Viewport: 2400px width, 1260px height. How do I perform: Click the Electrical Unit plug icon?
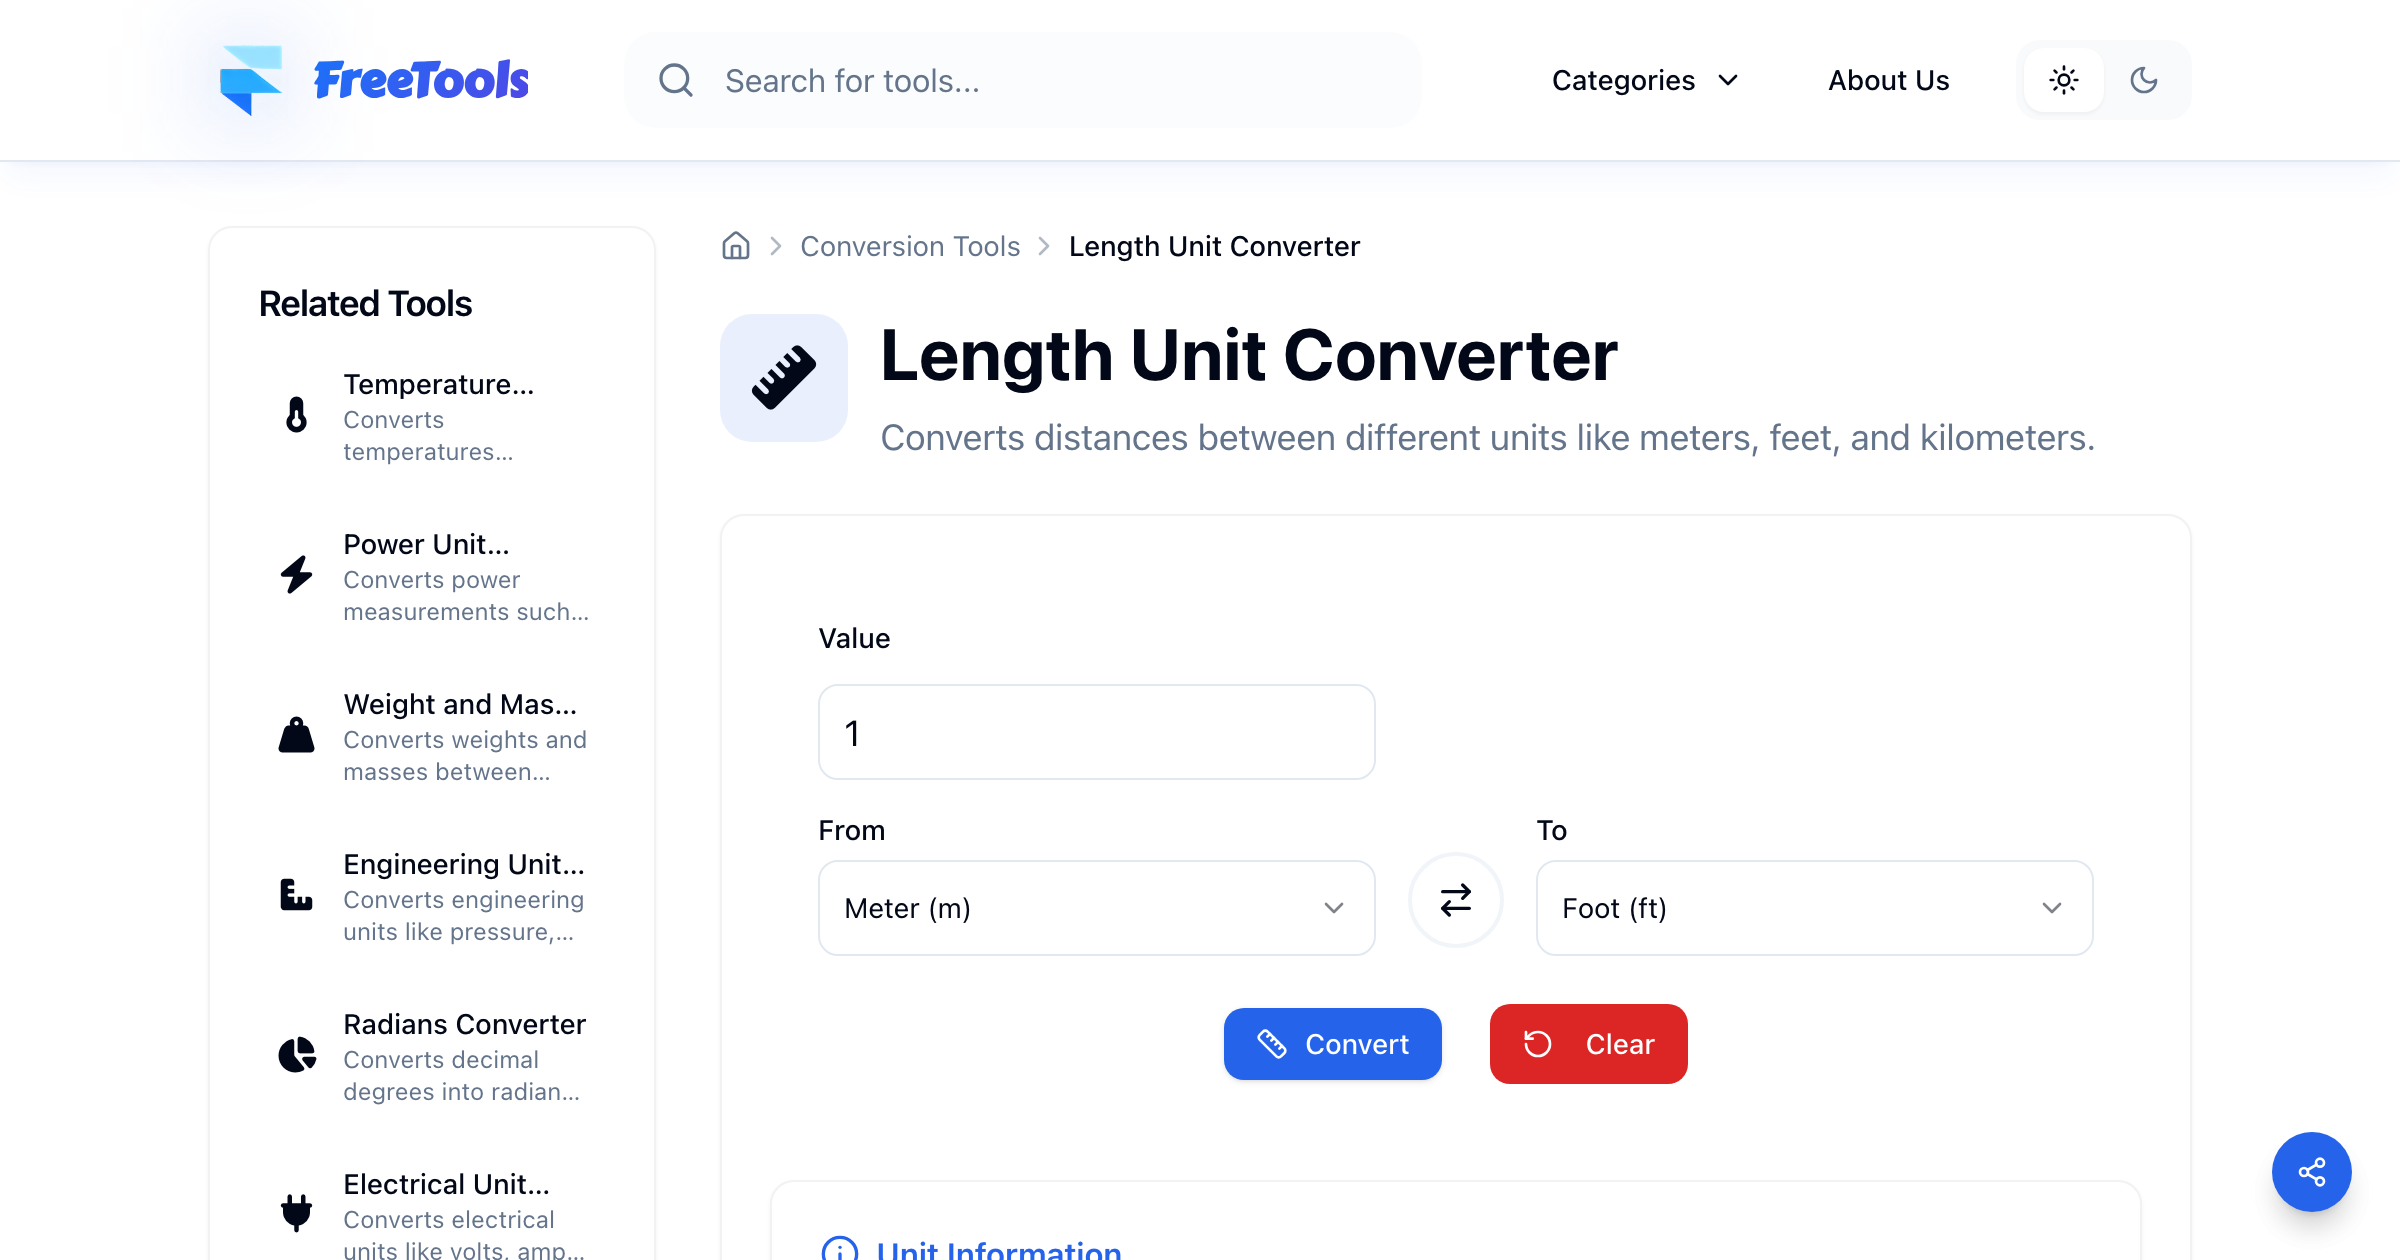pyautogui.click(x=296, y=1212)
